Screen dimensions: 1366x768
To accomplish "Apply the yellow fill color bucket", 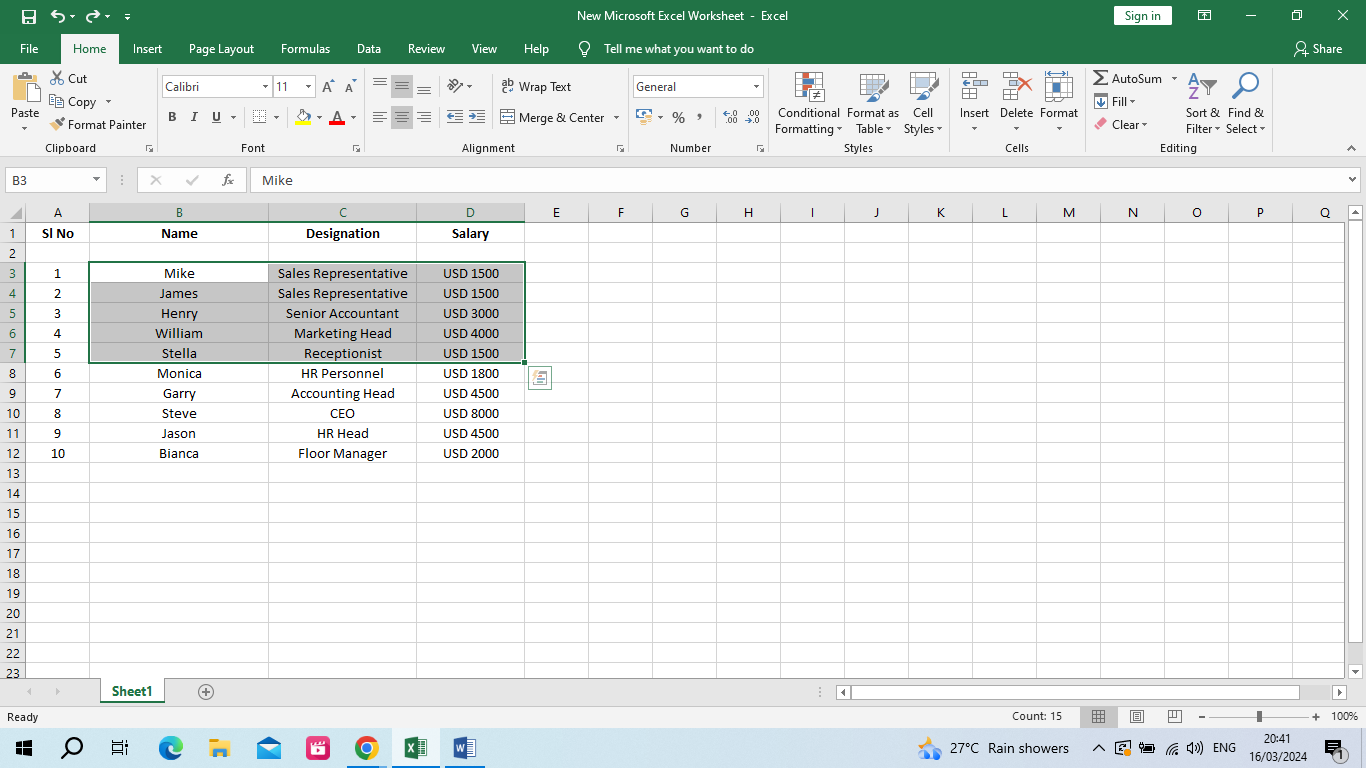I will pos(303,117).
